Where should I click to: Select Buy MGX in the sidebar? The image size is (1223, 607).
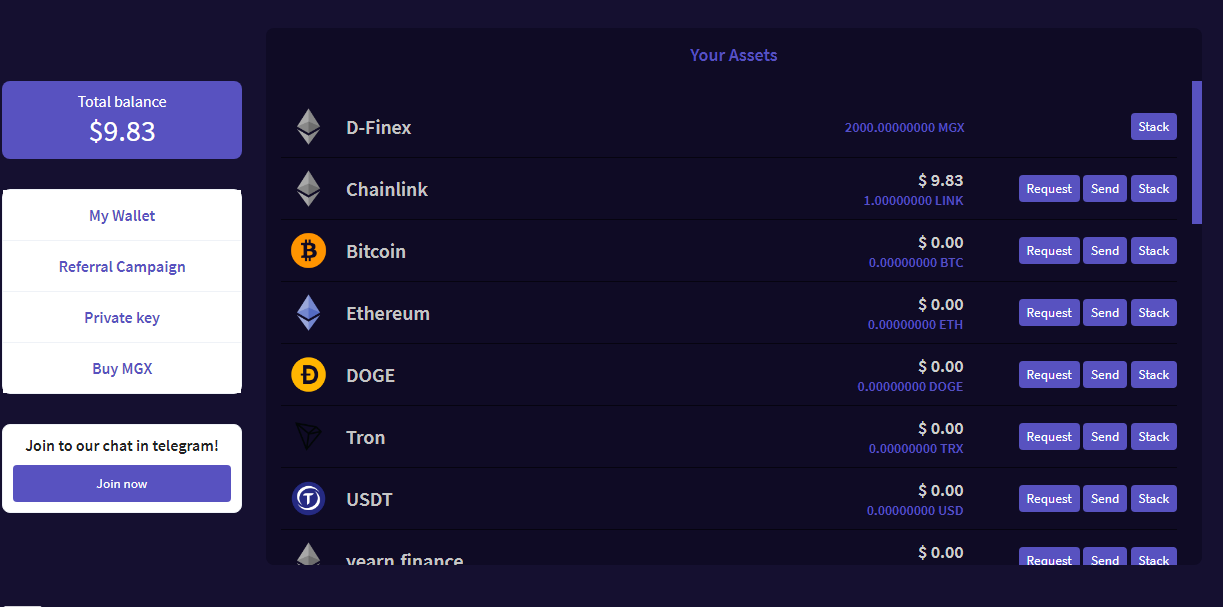pos(122,369)
